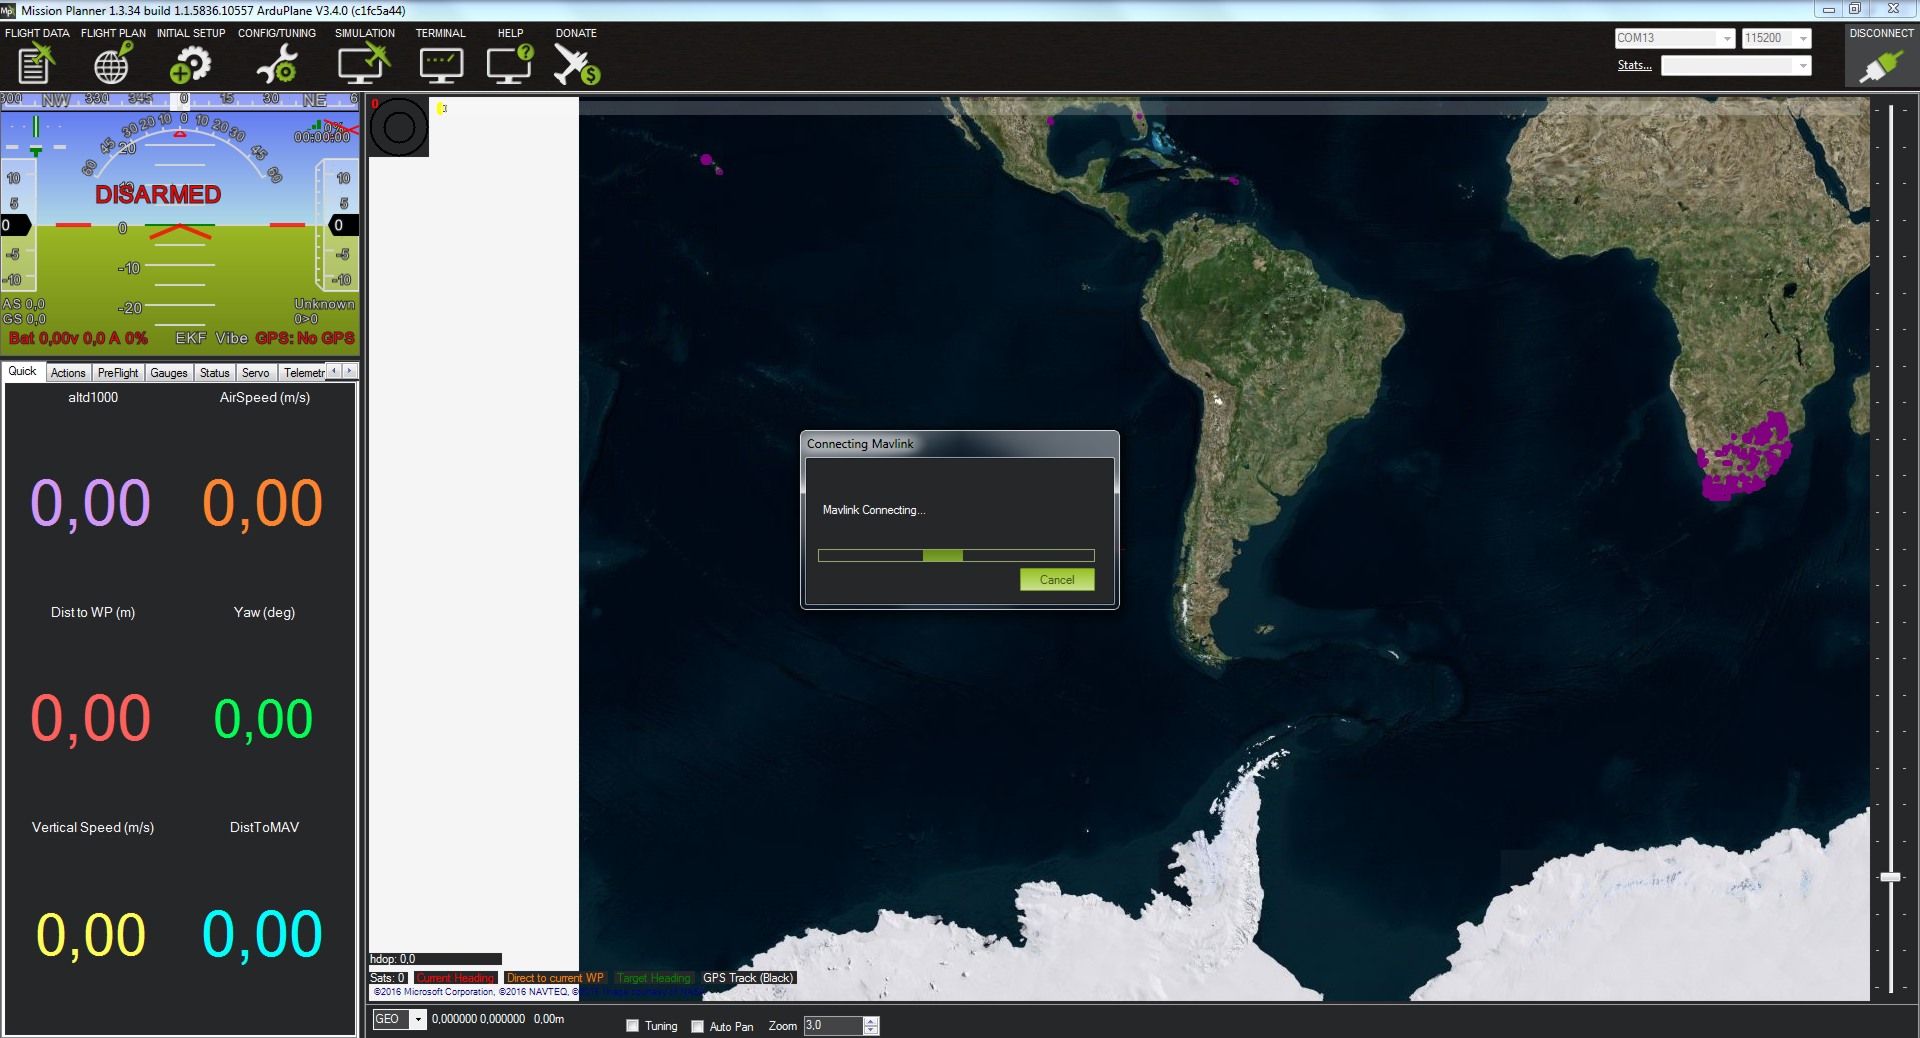Open Config/Tuning wrench icon
This screenshot has height=1038, width=1920.
(276, 64)
